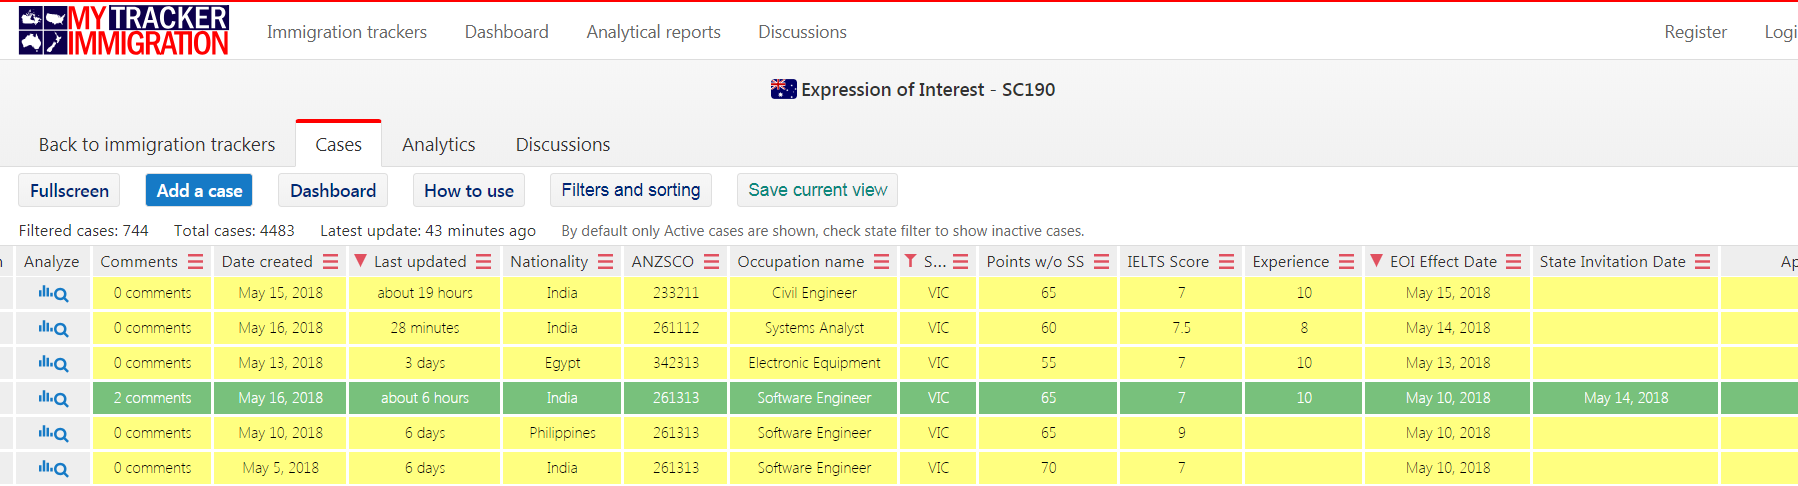1798x486 pixels.
Task: Expand the ANZSCO column options menu
Action: click(711, 262)
